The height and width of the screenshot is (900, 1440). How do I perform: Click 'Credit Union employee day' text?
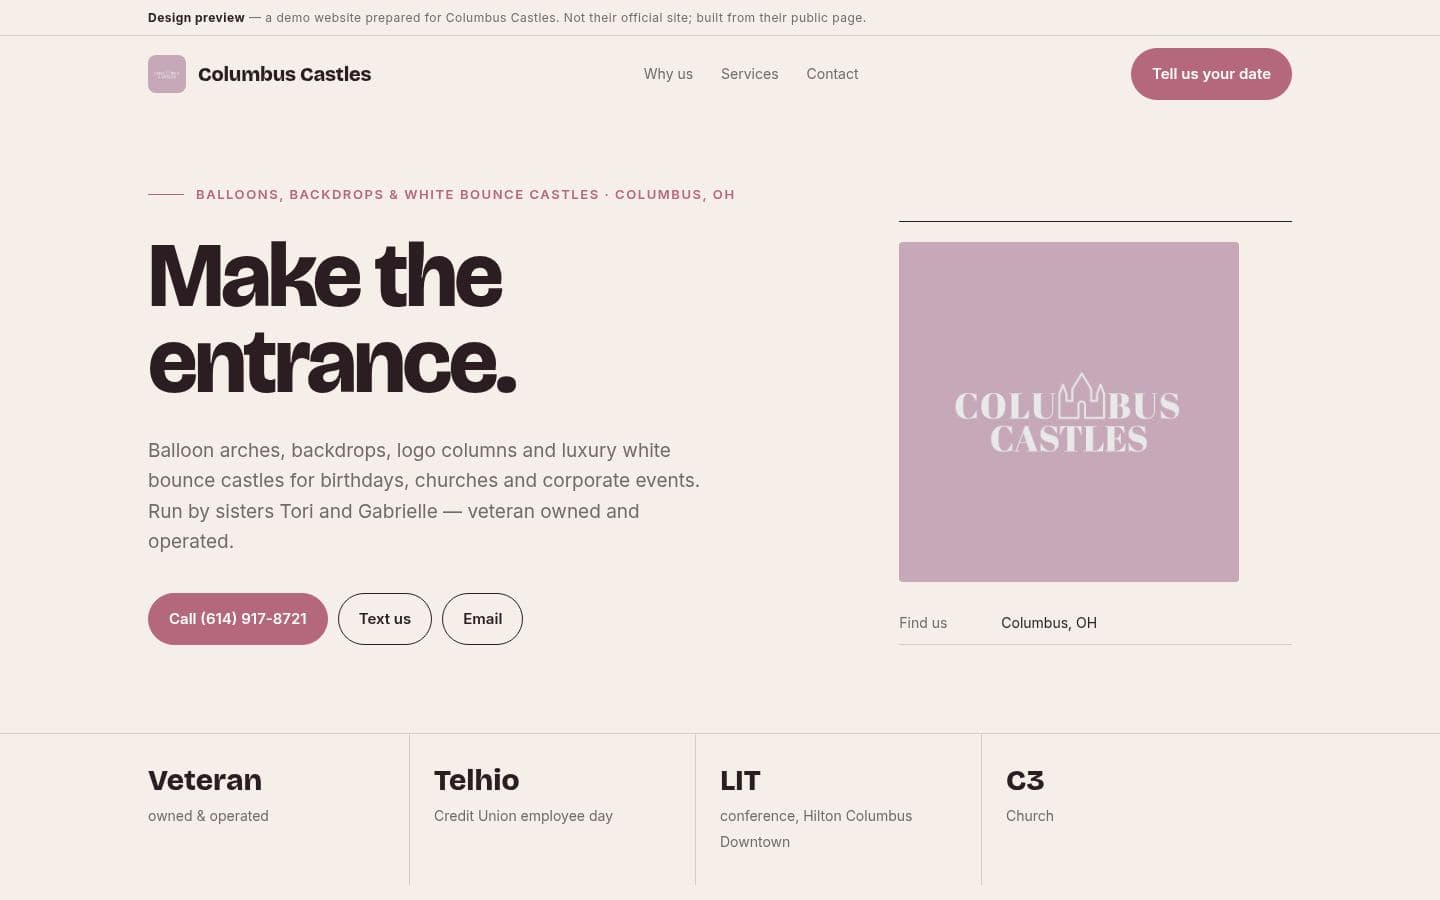click(523, 816)
